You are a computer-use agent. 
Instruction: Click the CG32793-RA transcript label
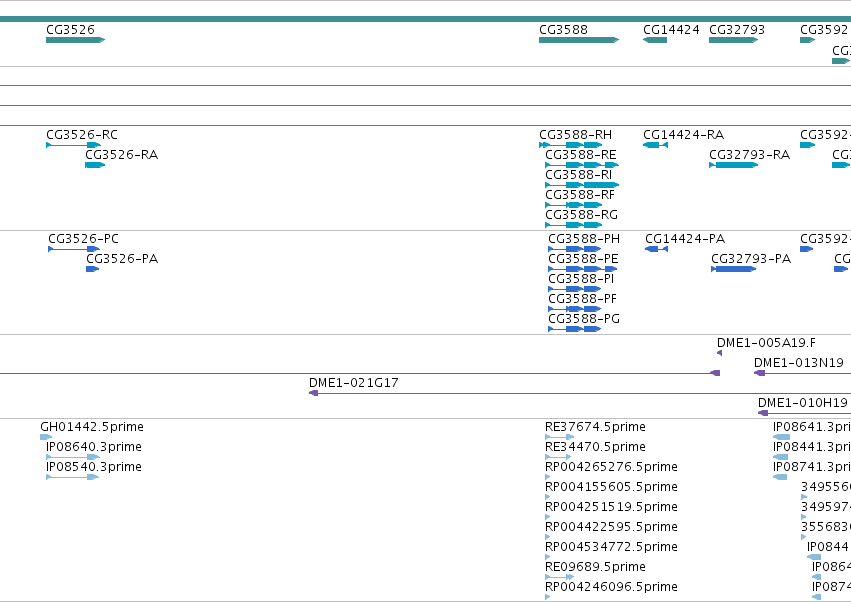click(x=750, y=155)
